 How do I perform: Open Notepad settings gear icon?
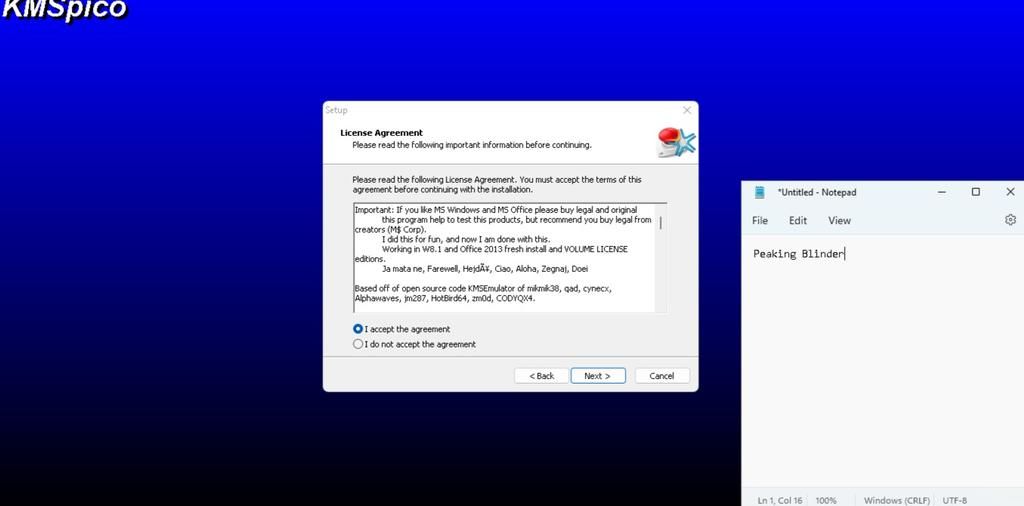click(x=1010, y=220)
